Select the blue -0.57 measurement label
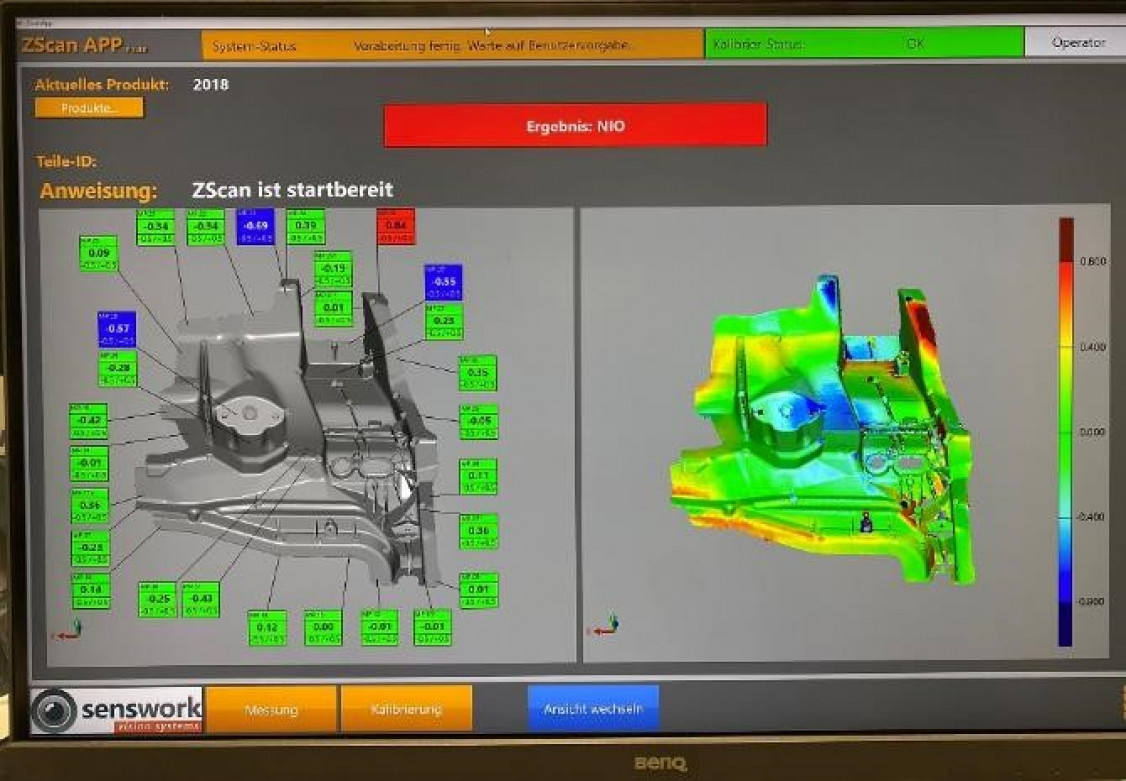Screen dimensions: 1126x781 coord(116,329)
